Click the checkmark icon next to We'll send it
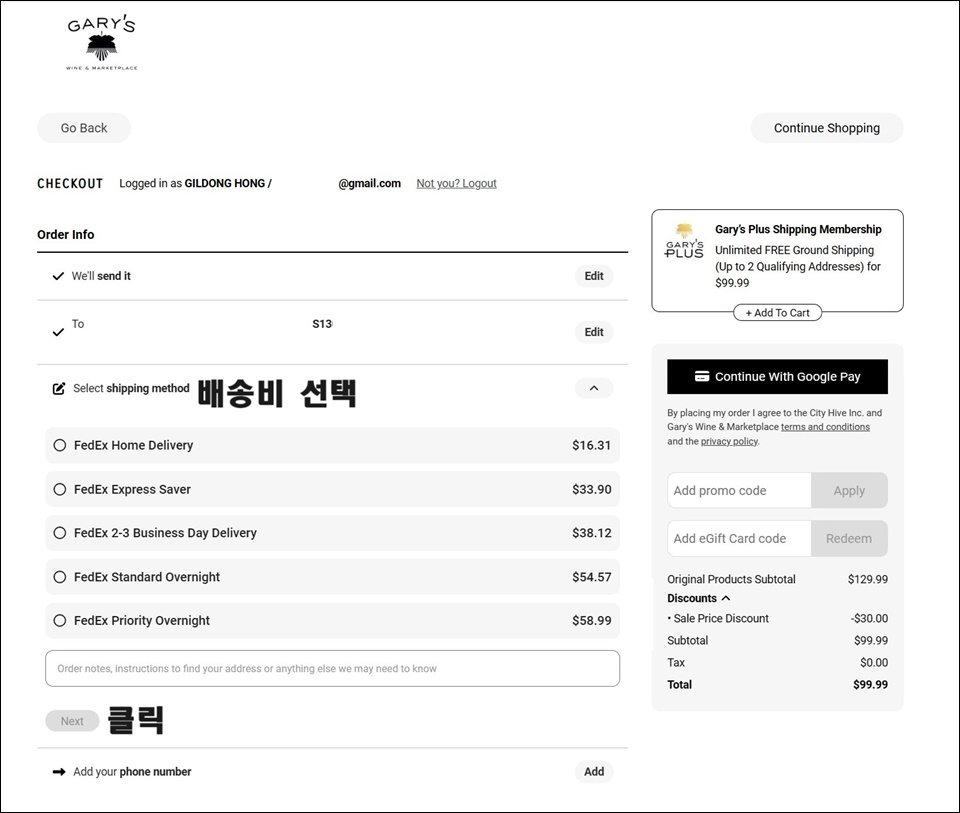The image size is (960, 813). click(x=58, y=276)
